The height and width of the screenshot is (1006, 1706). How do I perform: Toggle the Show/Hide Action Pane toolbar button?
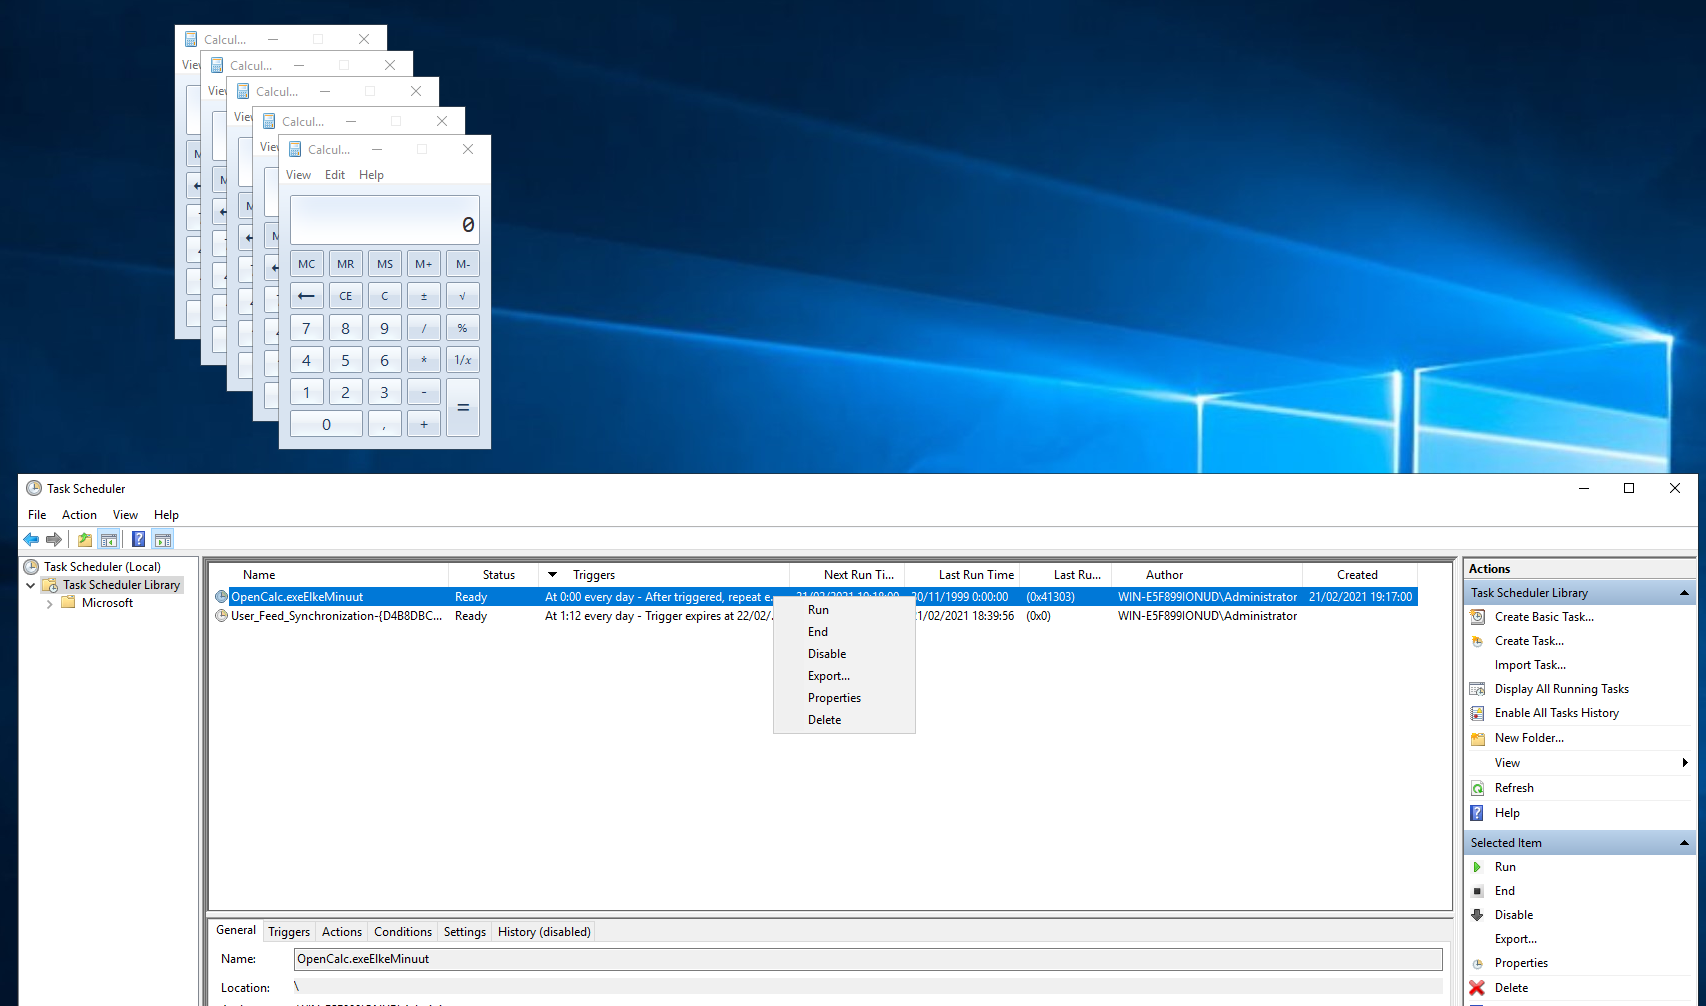click(163, 540)
